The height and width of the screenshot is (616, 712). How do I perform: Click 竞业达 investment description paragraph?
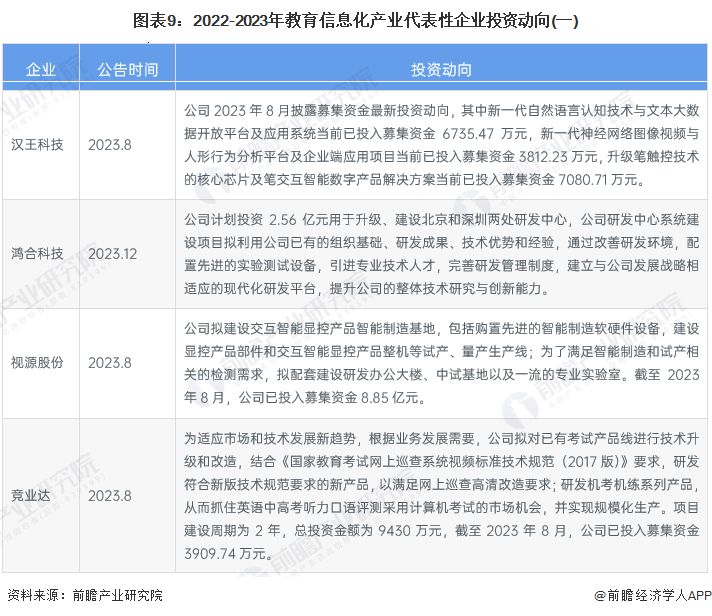coord(441,496)
